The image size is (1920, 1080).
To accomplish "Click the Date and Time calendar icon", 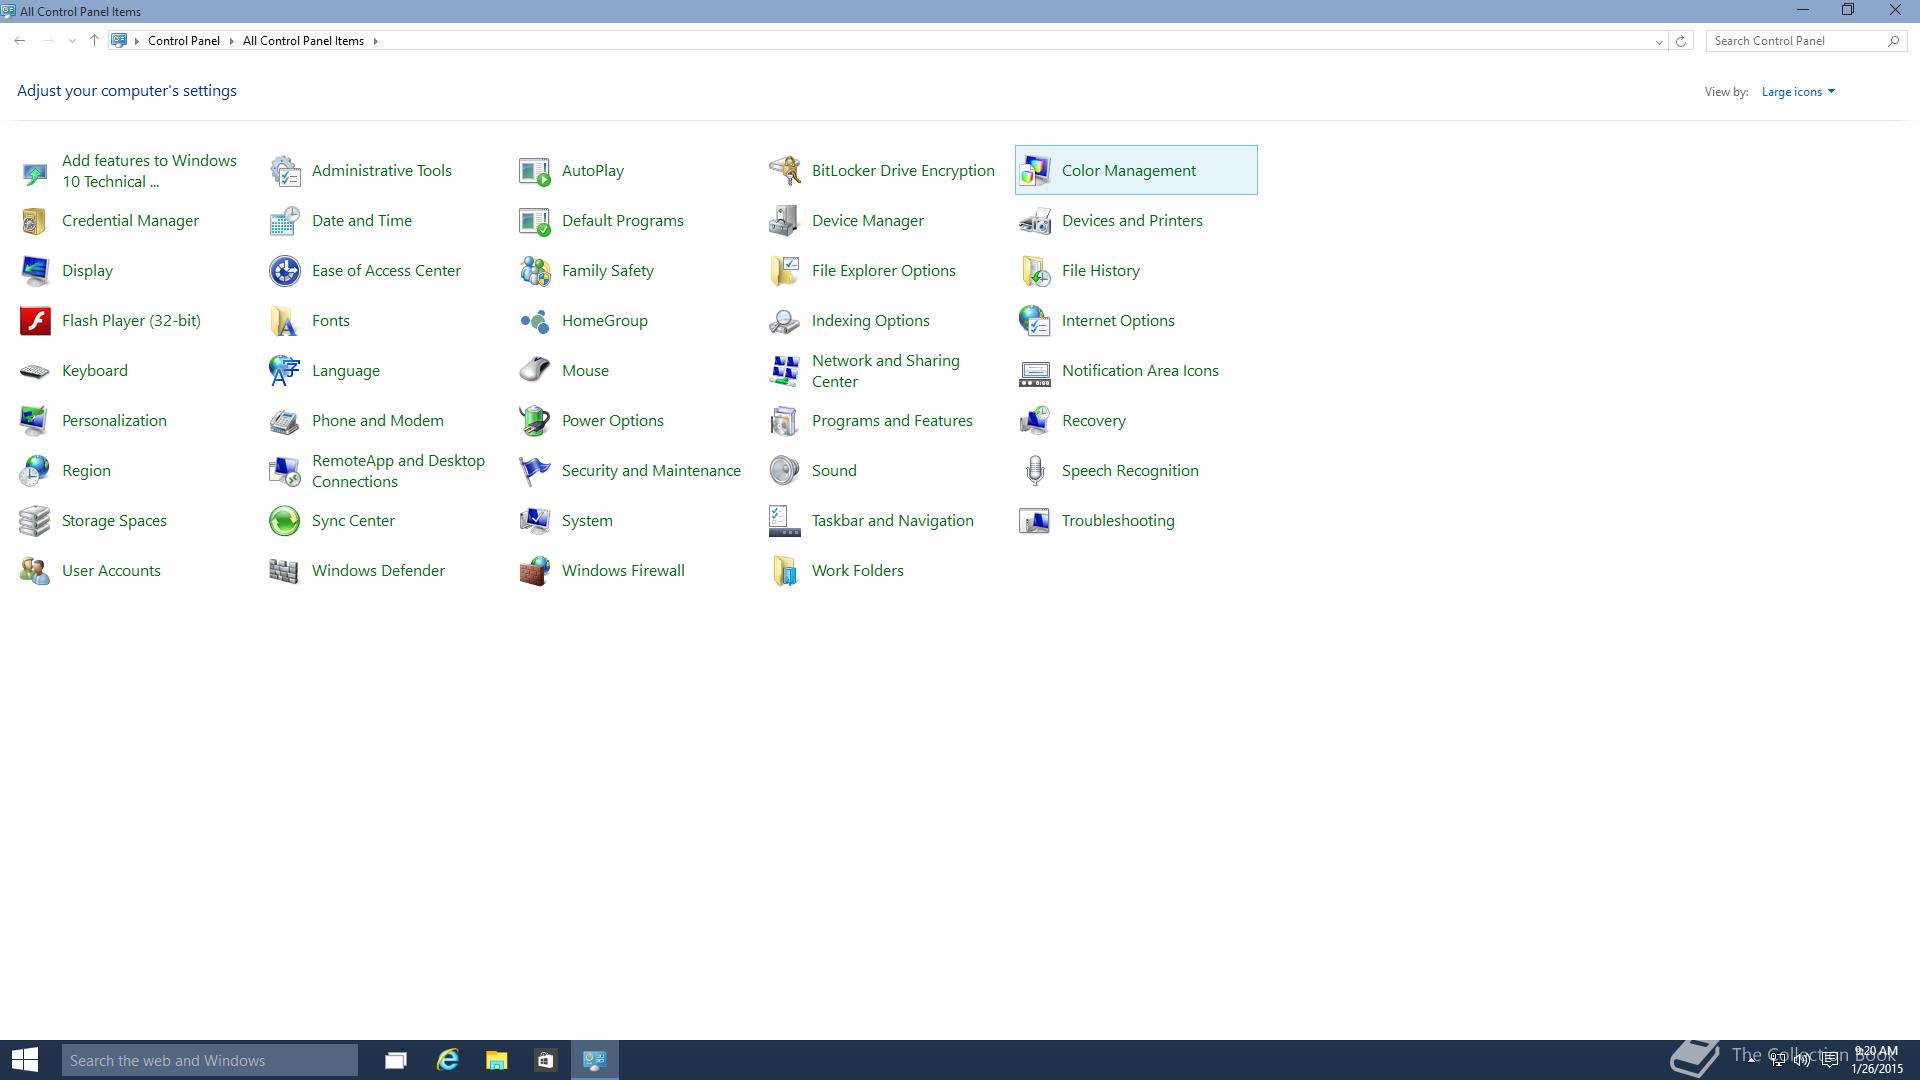I will tap(285, 221).
